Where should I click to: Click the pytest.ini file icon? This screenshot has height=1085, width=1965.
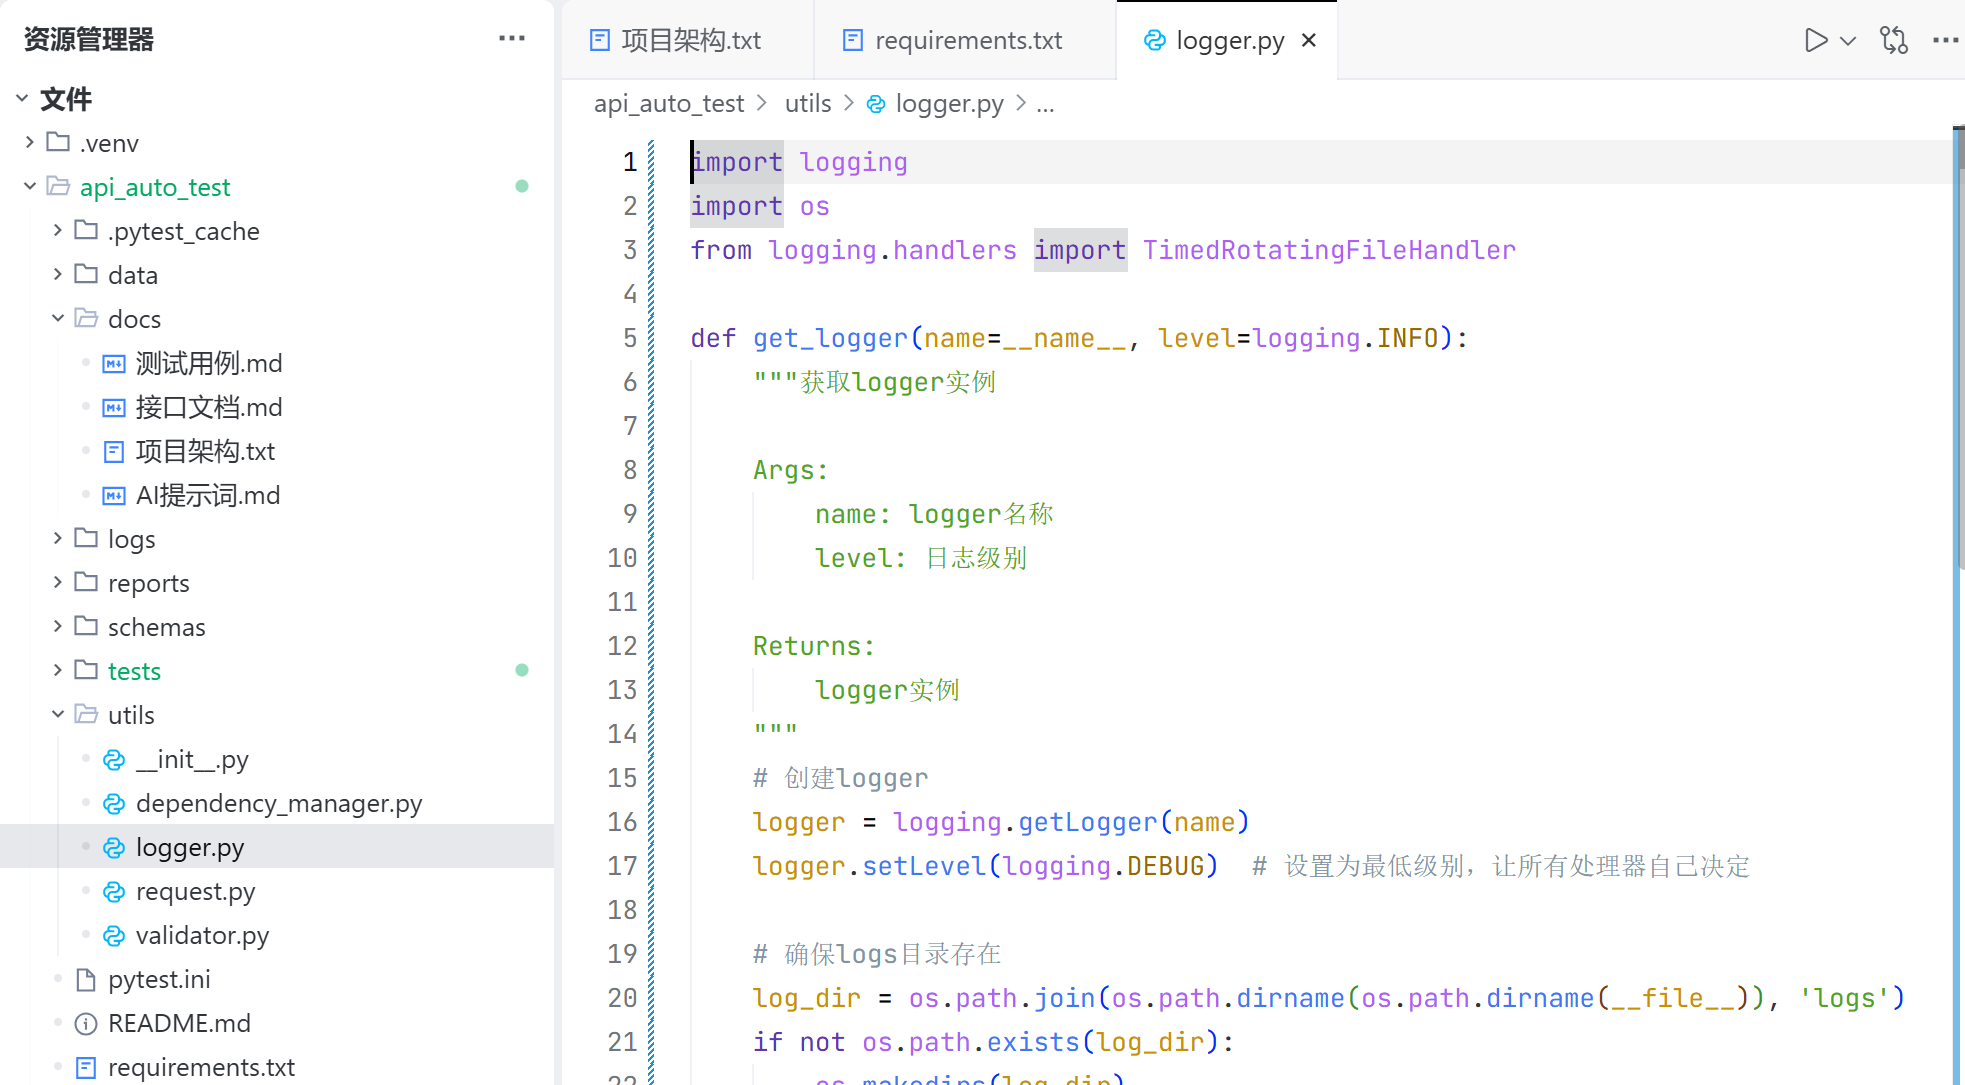86,979
